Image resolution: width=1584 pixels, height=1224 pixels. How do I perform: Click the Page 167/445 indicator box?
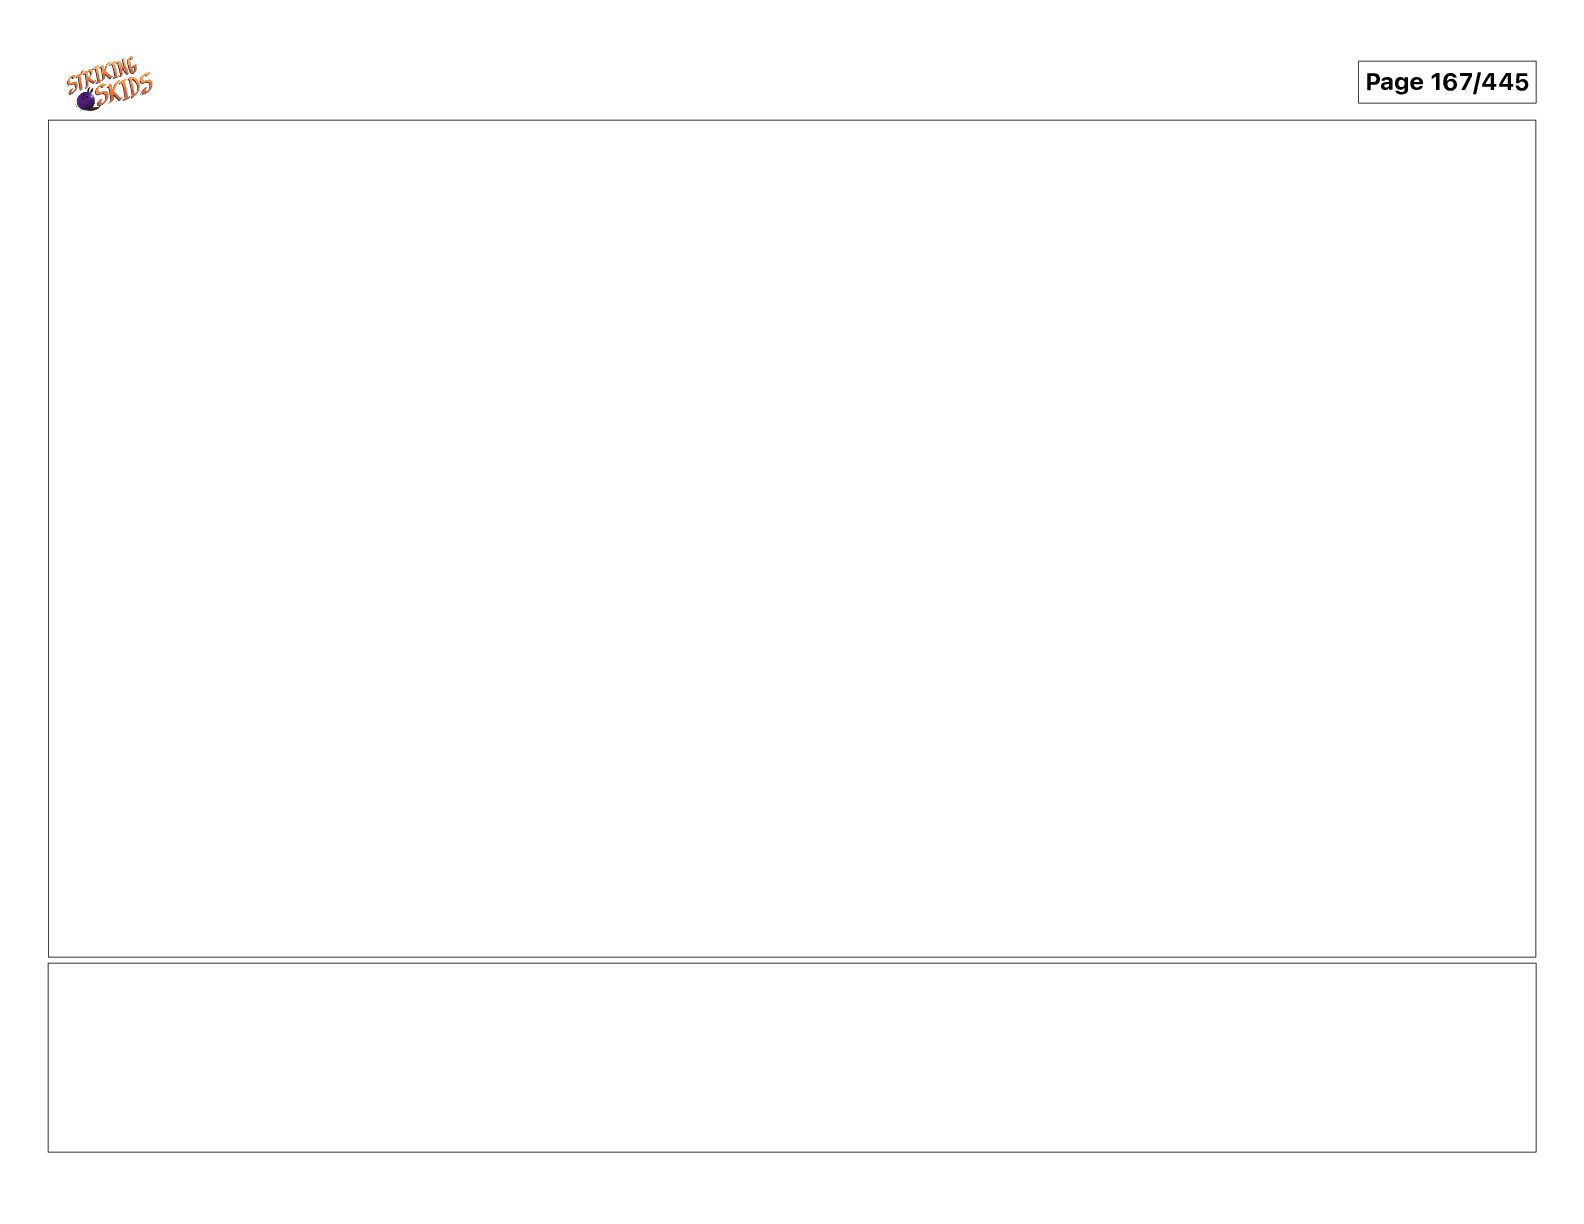tap(1447, 82)
